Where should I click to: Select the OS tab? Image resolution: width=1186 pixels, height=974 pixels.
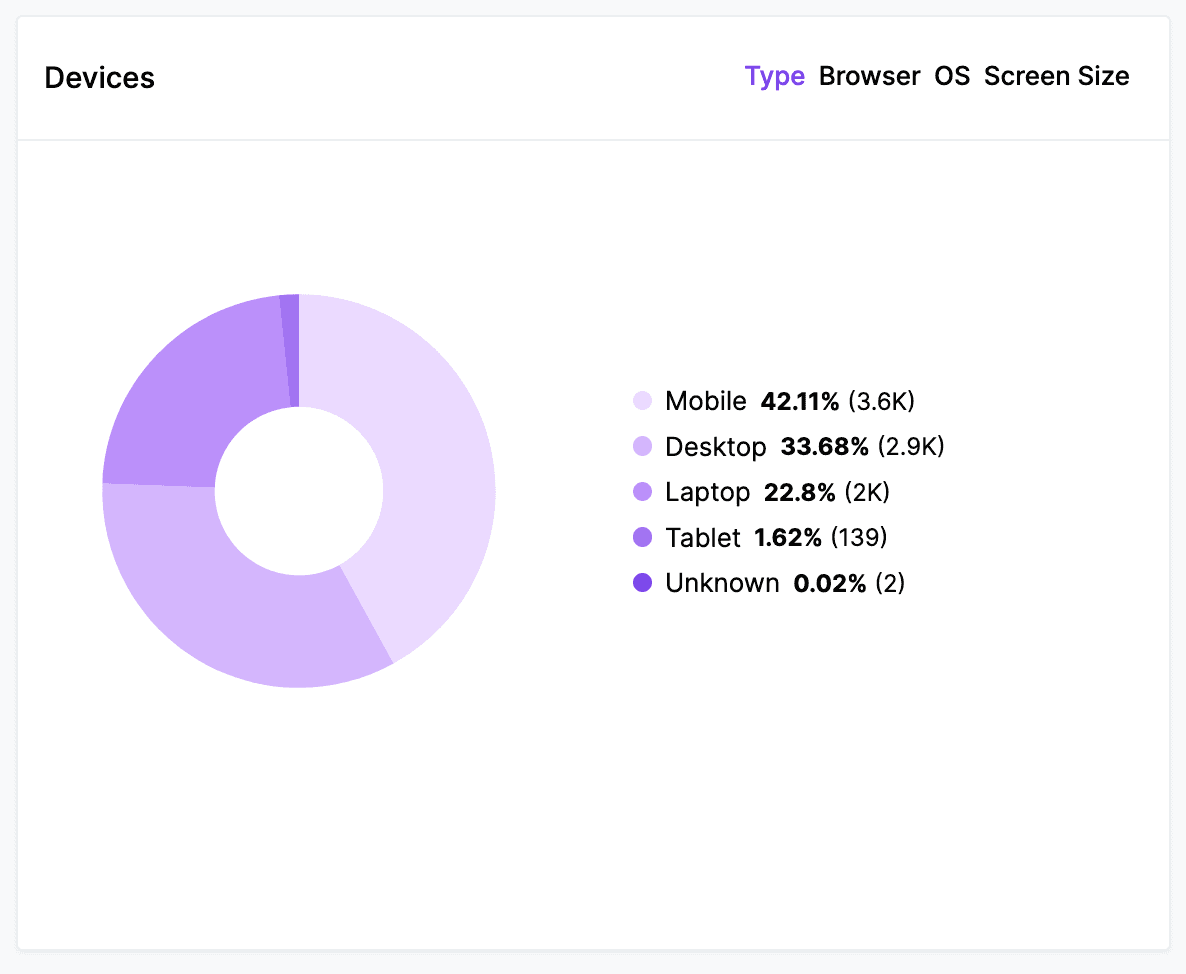pos(952,77)
